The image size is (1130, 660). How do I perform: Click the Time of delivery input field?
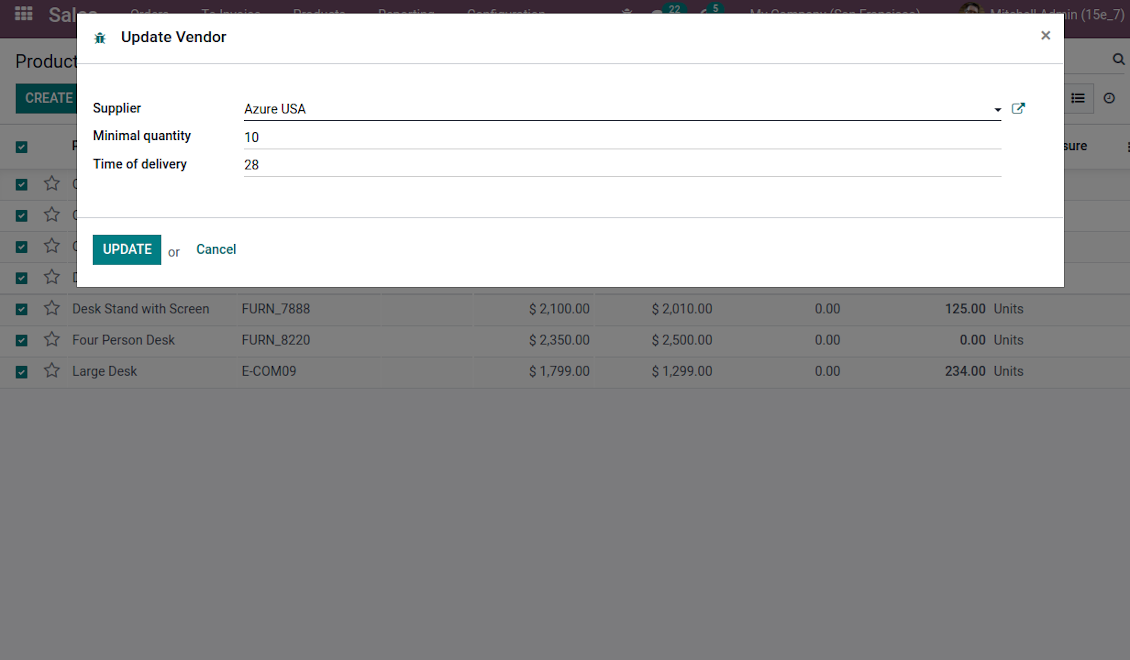click(623, 165)
